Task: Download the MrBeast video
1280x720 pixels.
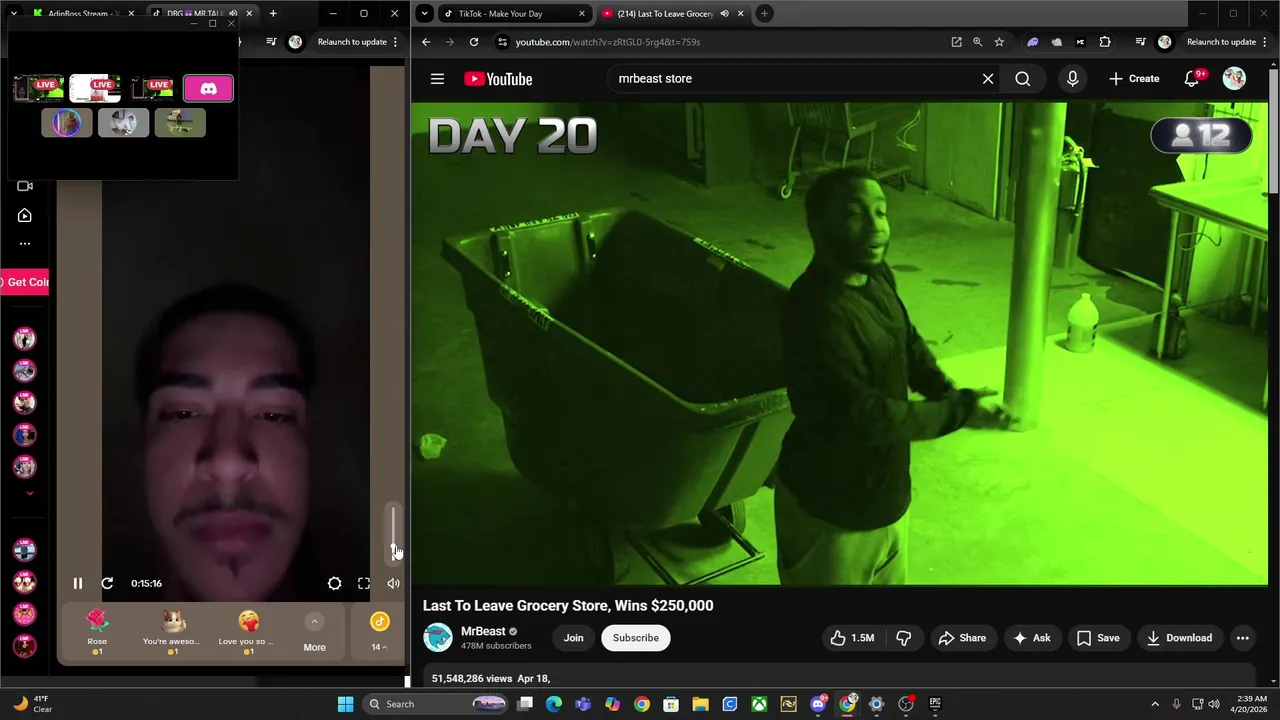Action: click(1179, 638)
